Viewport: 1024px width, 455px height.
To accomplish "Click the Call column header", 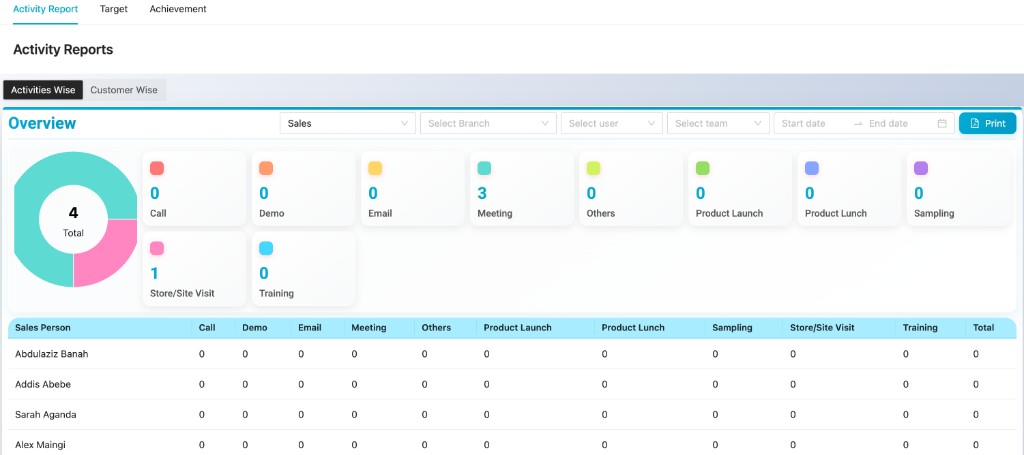I will (207, 328).
